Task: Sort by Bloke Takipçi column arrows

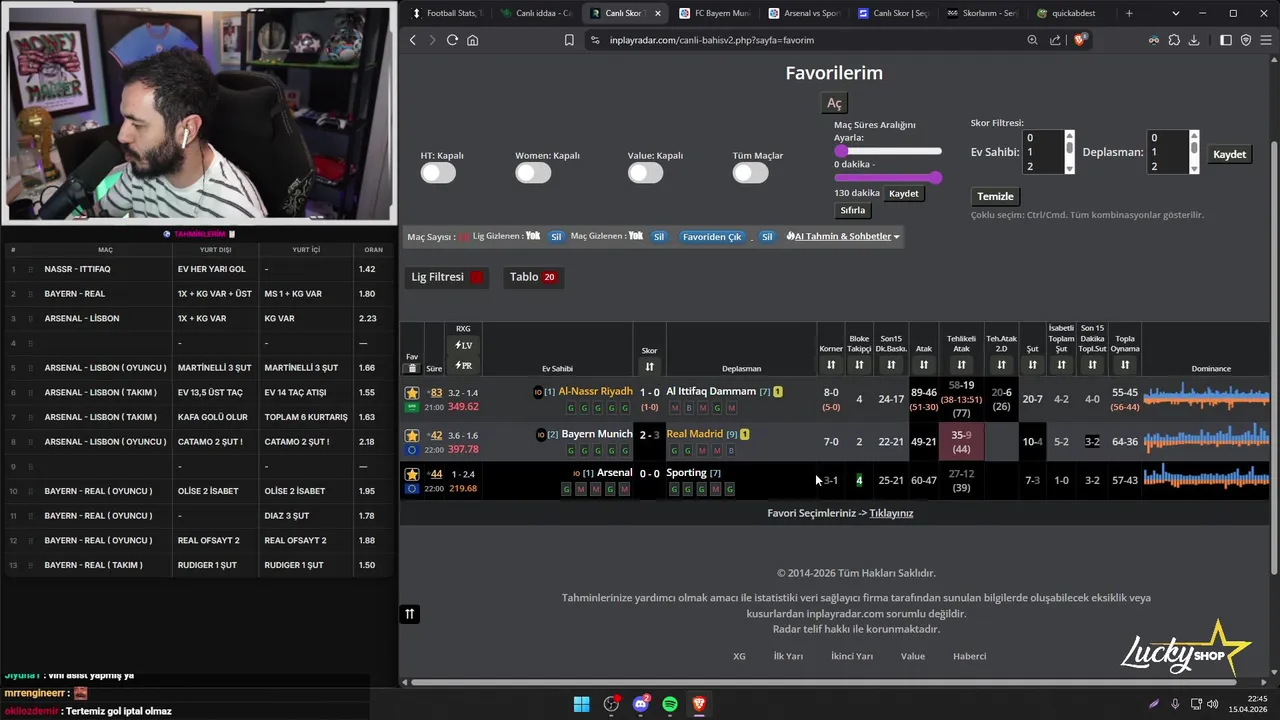Action: click(859, 365)
